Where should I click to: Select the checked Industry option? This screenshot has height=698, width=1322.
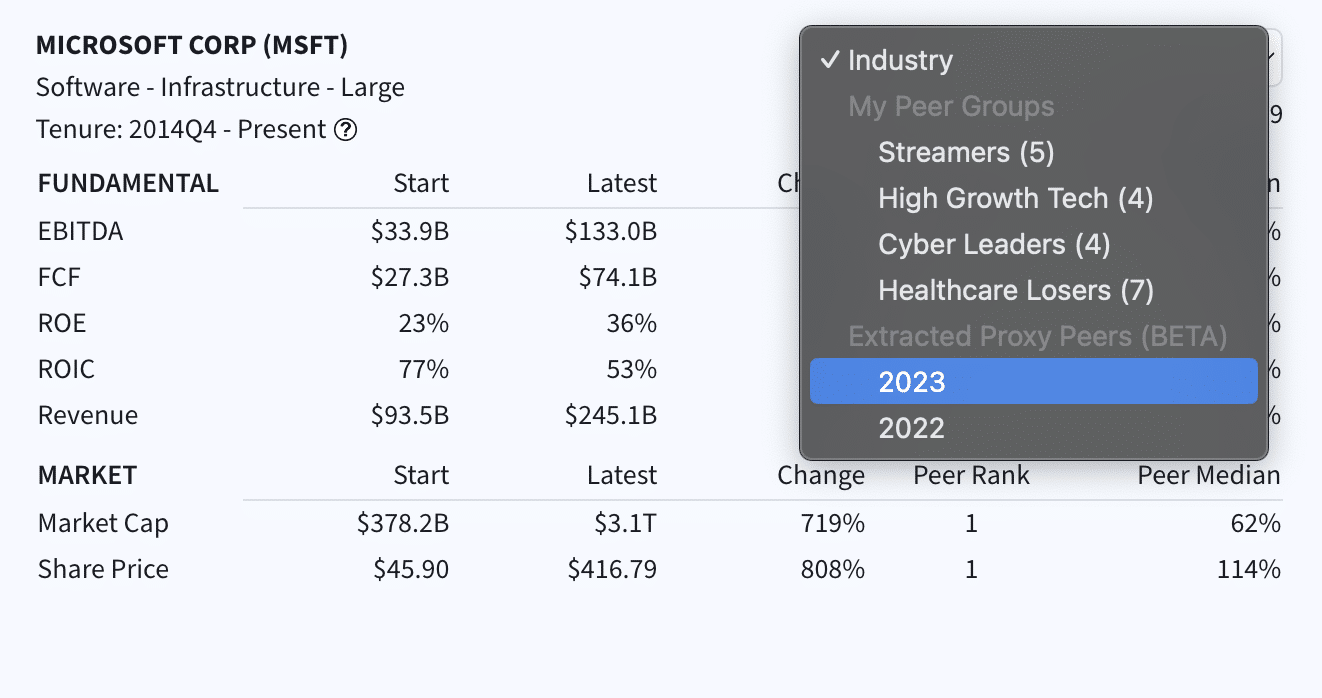(900, 60)
